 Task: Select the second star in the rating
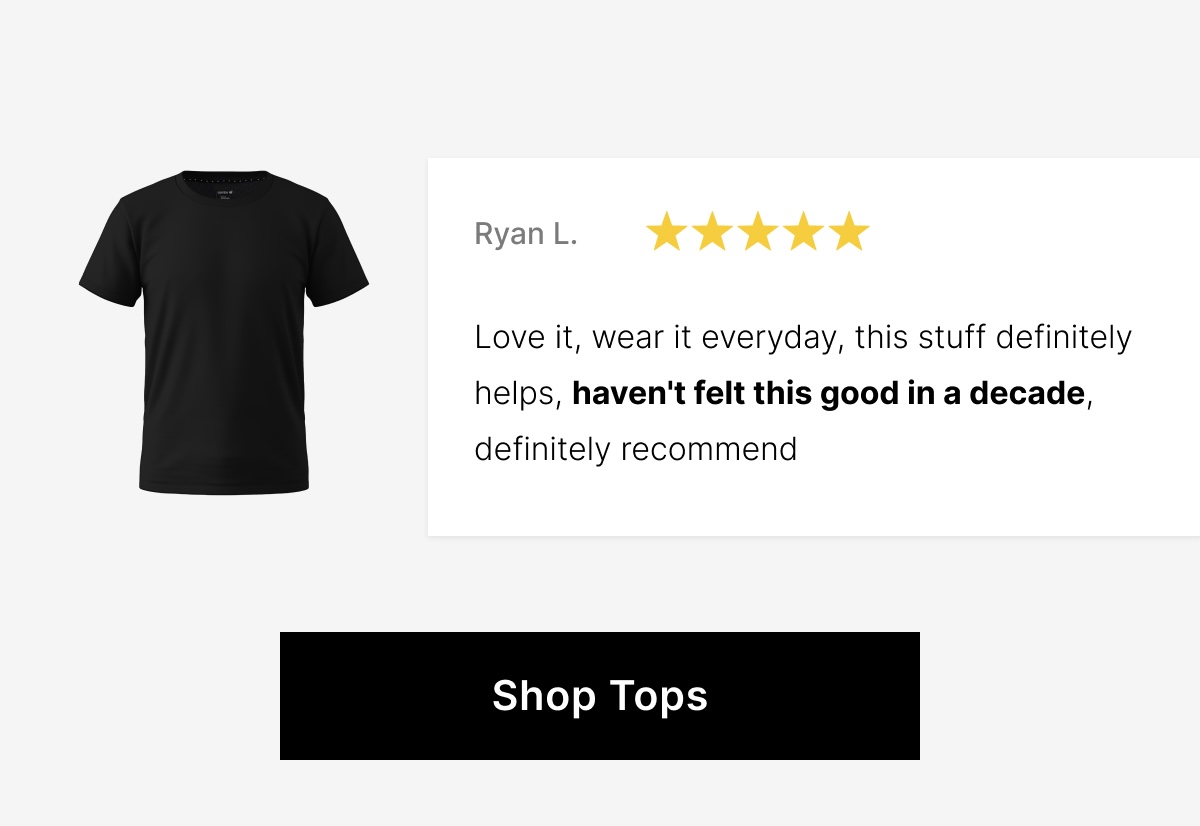click(711, 232)
